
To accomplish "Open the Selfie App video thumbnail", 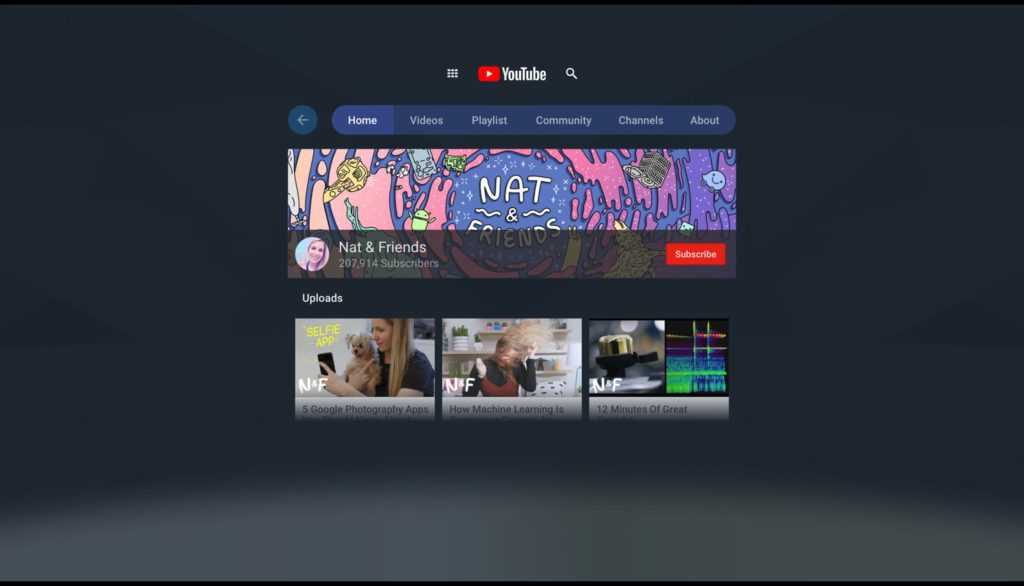I will coord(365,357).
